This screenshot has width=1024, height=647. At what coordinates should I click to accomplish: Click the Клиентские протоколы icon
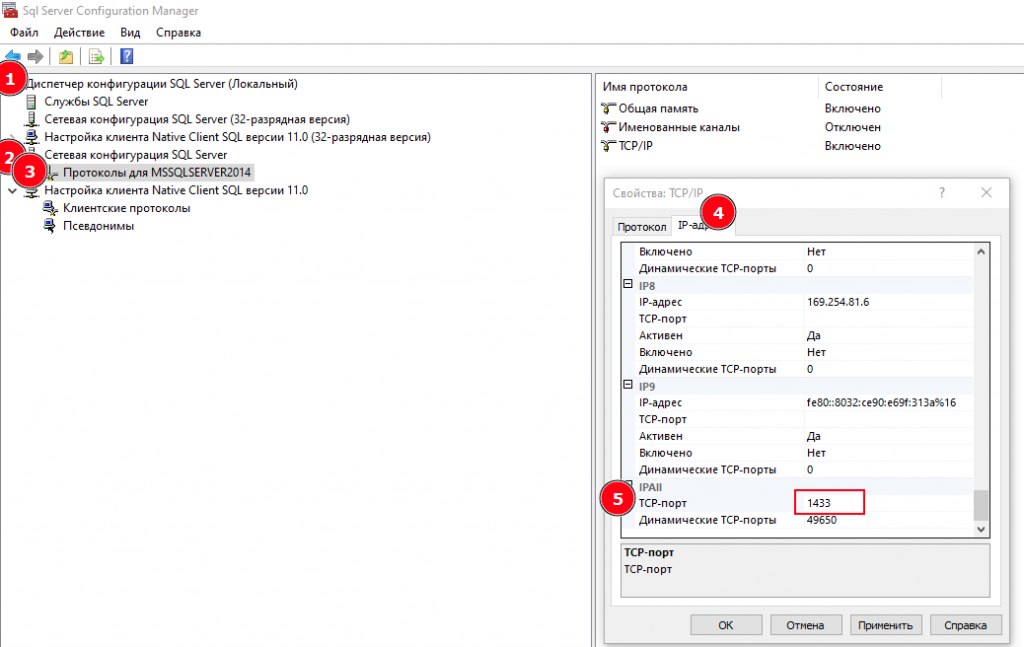pyautogui.click(x=50, y=208)
